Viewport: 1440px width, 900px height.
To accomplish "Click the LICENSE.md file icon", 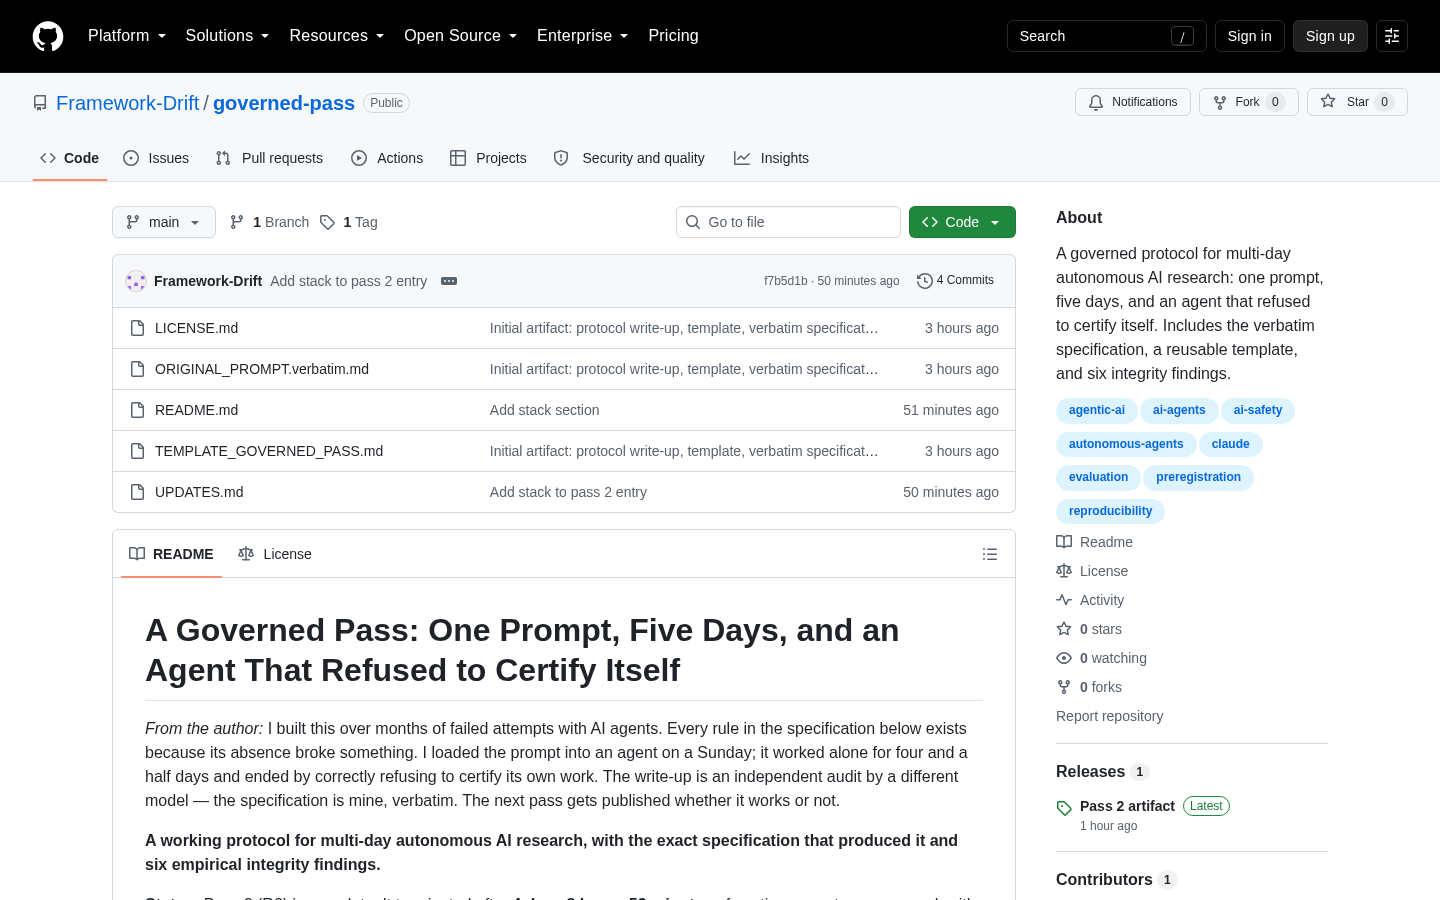I will click(138, 328).
